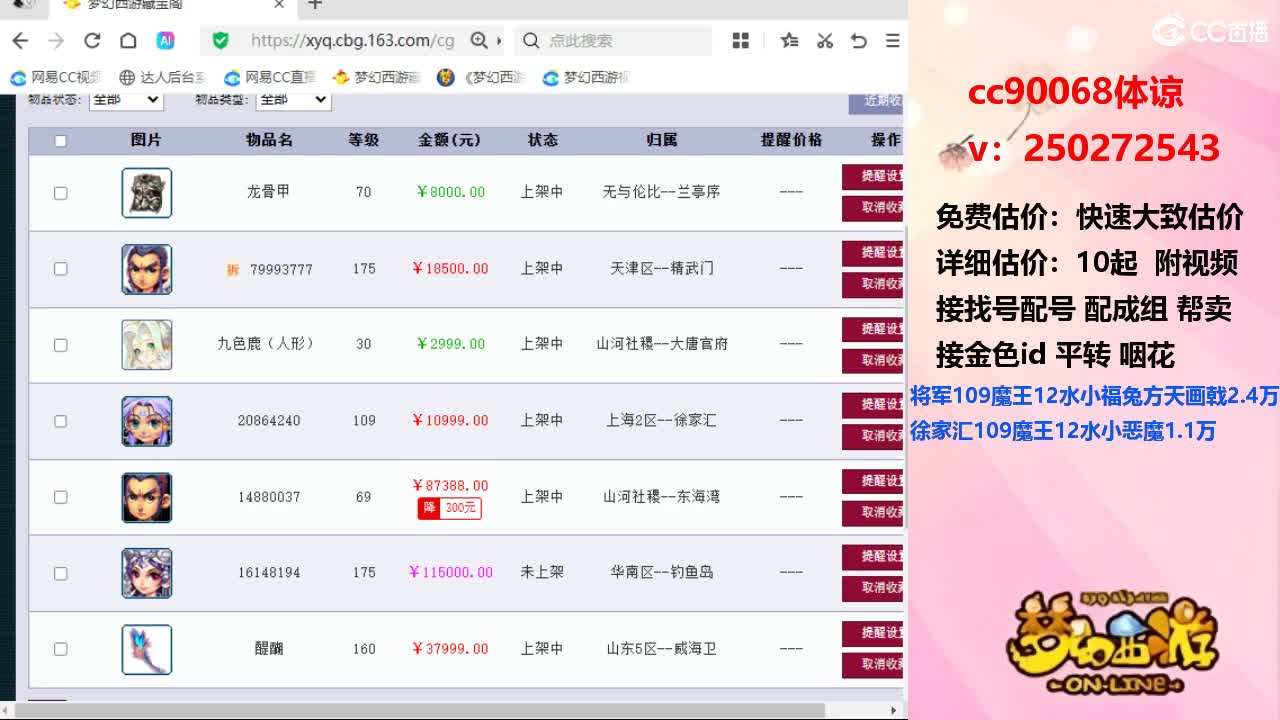The width and height of the screenshot is (1280, 720).
Task: Switch to the 梦幻西游藏宝阁 tab
Action: pyautogui.click(x=170, y=5)
